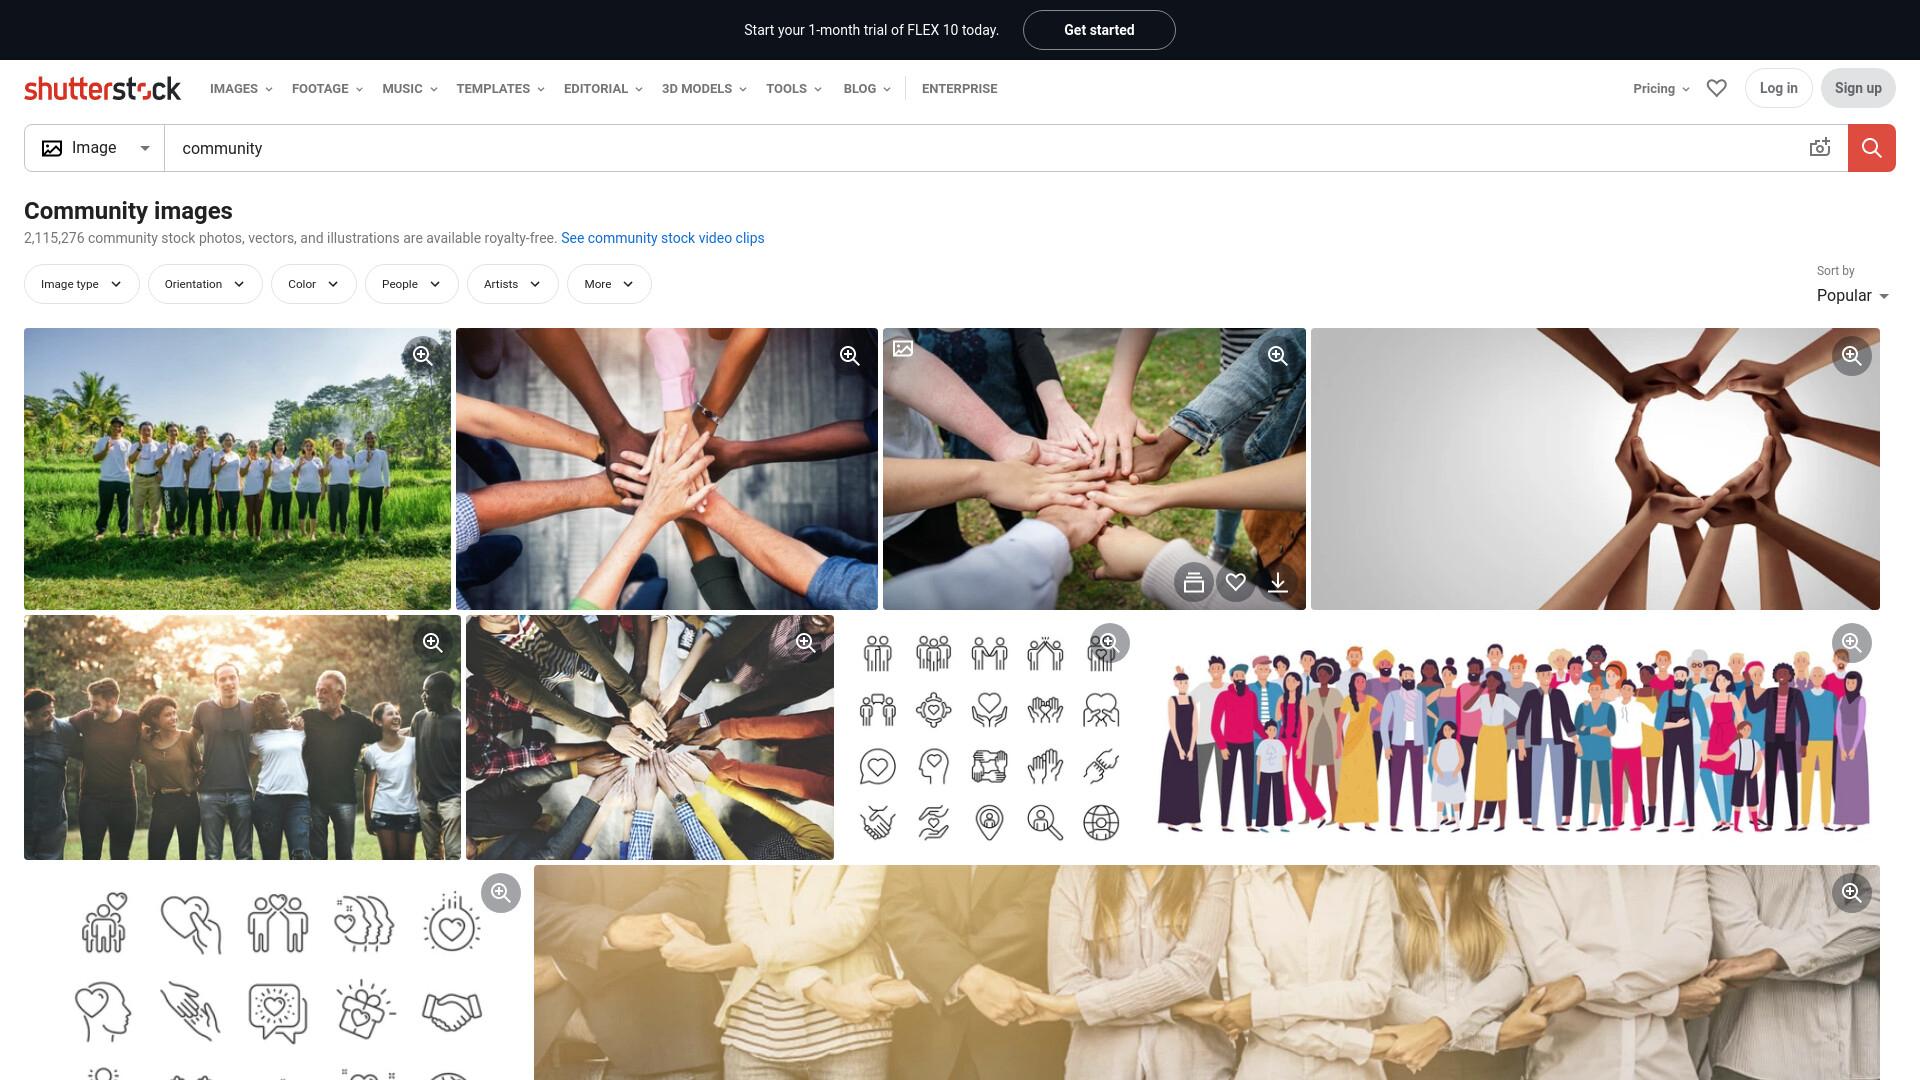
Task: Zoom the people holding hands photo
Action: pos(1851,893)
